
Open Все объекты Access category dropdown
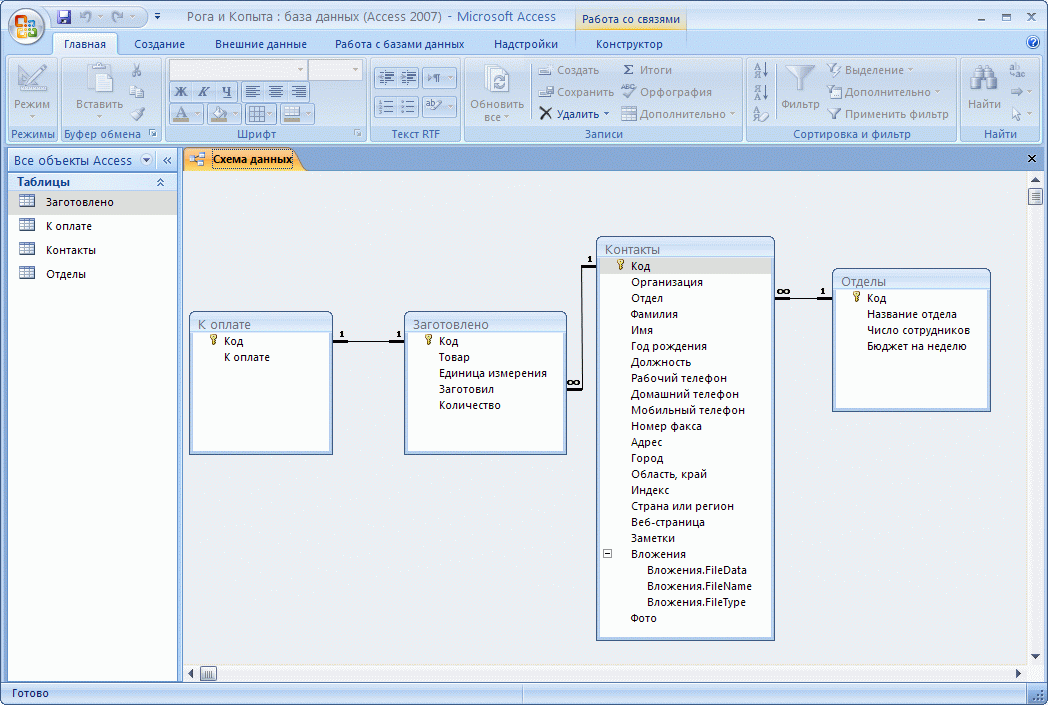(147, 160)
